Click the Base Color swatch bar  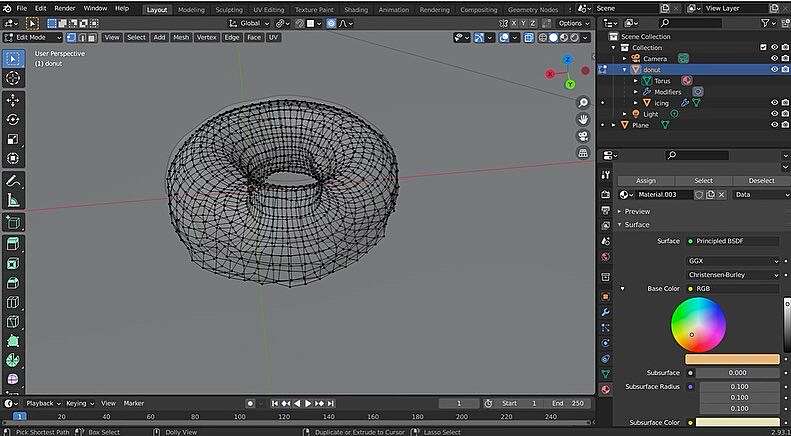pos(732,359)
